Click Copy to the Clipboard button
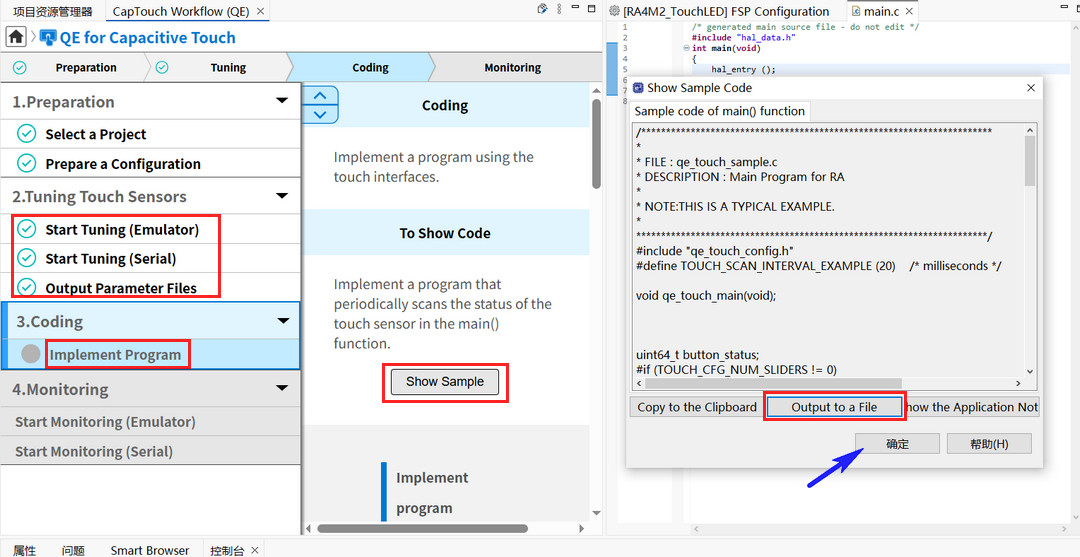 pos(696,407)
